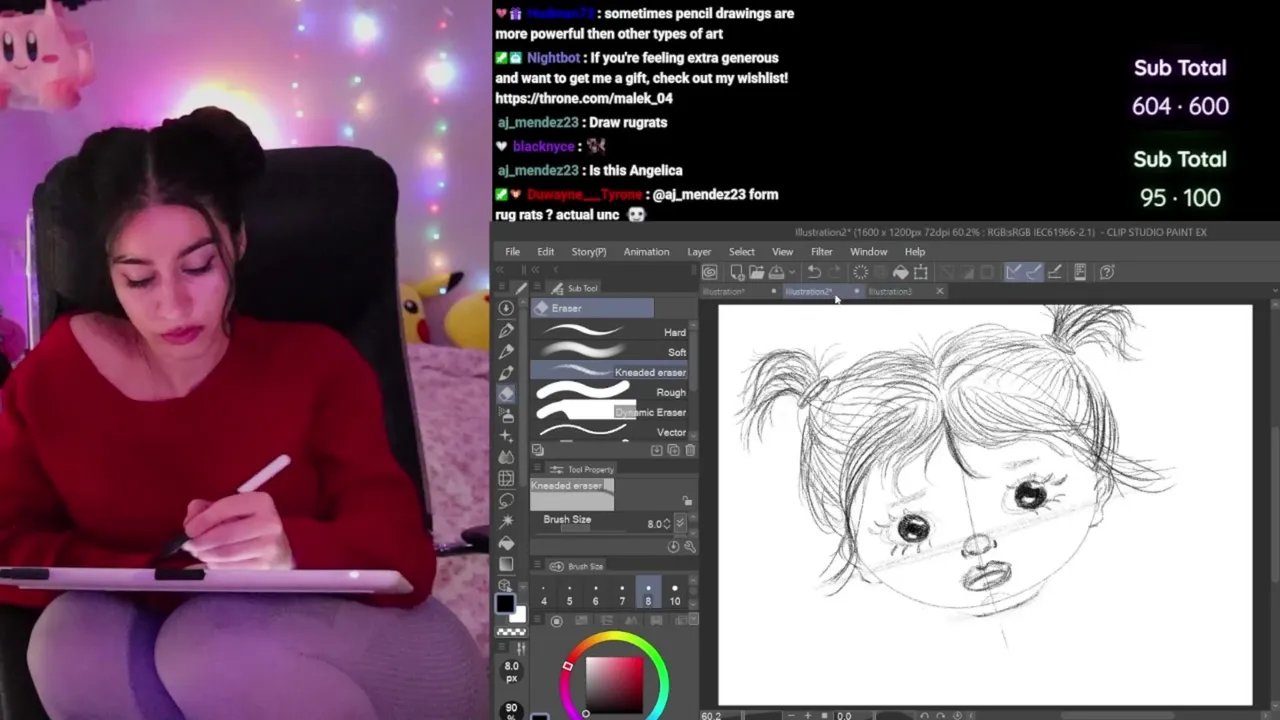The width and height of the screenshot is (1280, 720).
Task: Close the Illustration3 canvas tab
Action: tap(939, 292)
